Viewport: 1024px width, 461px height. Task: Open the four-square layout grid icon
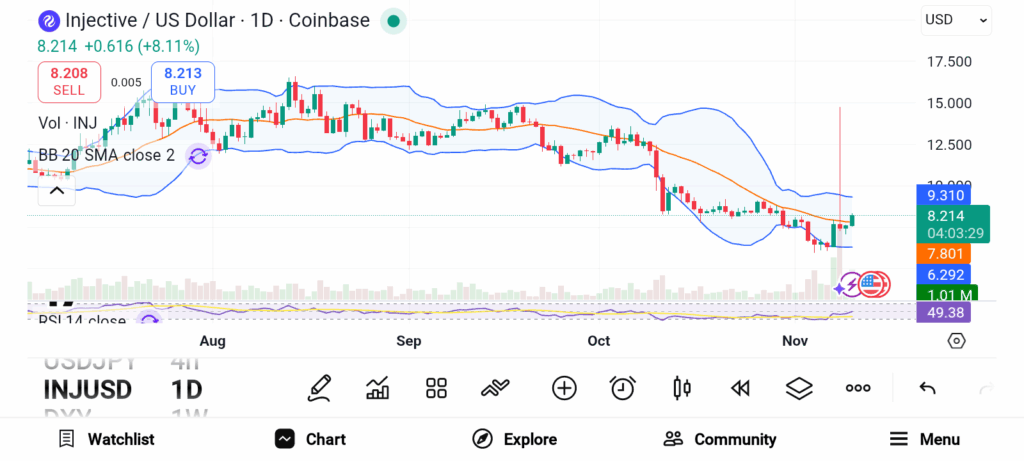(436, 388)
